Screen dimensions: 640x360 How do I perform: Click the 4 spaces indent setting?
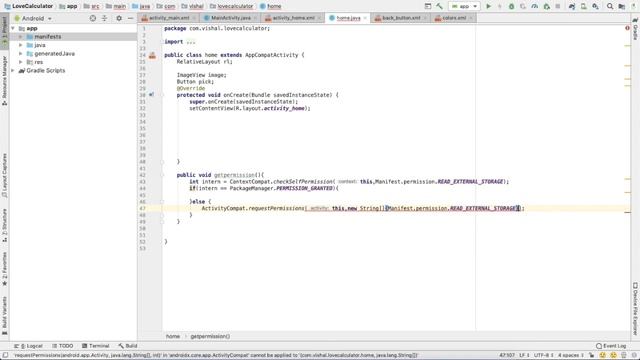tap(571, 356)
